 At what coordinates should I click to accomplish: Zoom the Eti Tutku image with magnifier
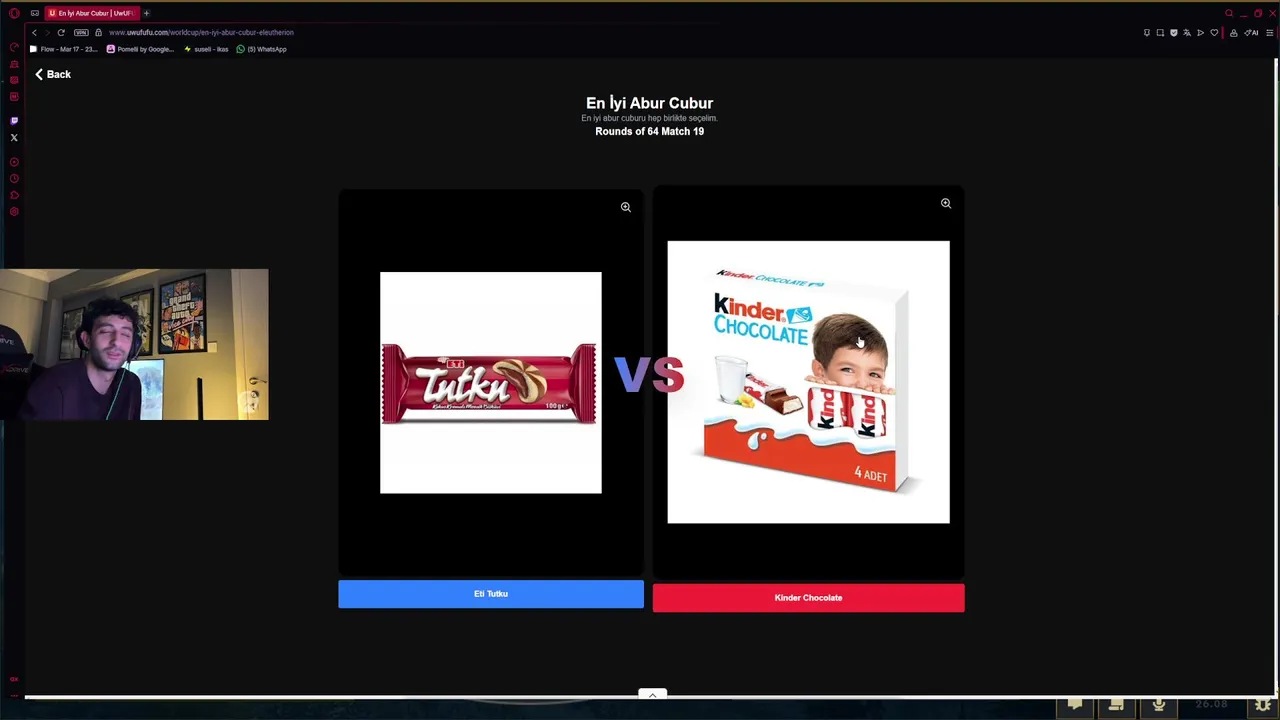coord(626,207)
